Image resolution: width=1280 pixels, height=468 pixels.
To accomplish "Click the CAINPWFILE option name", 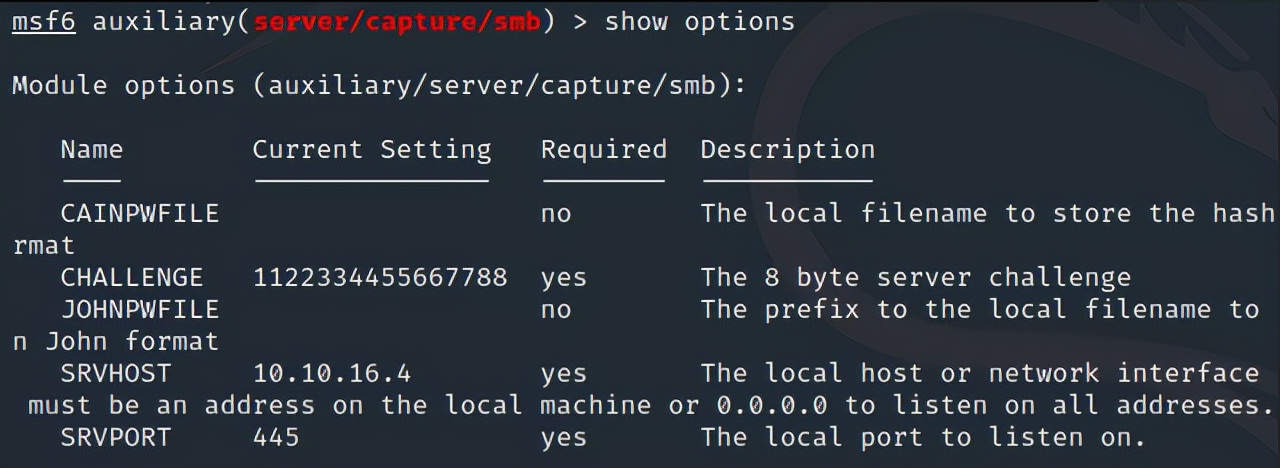I will (x=139, y=213).
